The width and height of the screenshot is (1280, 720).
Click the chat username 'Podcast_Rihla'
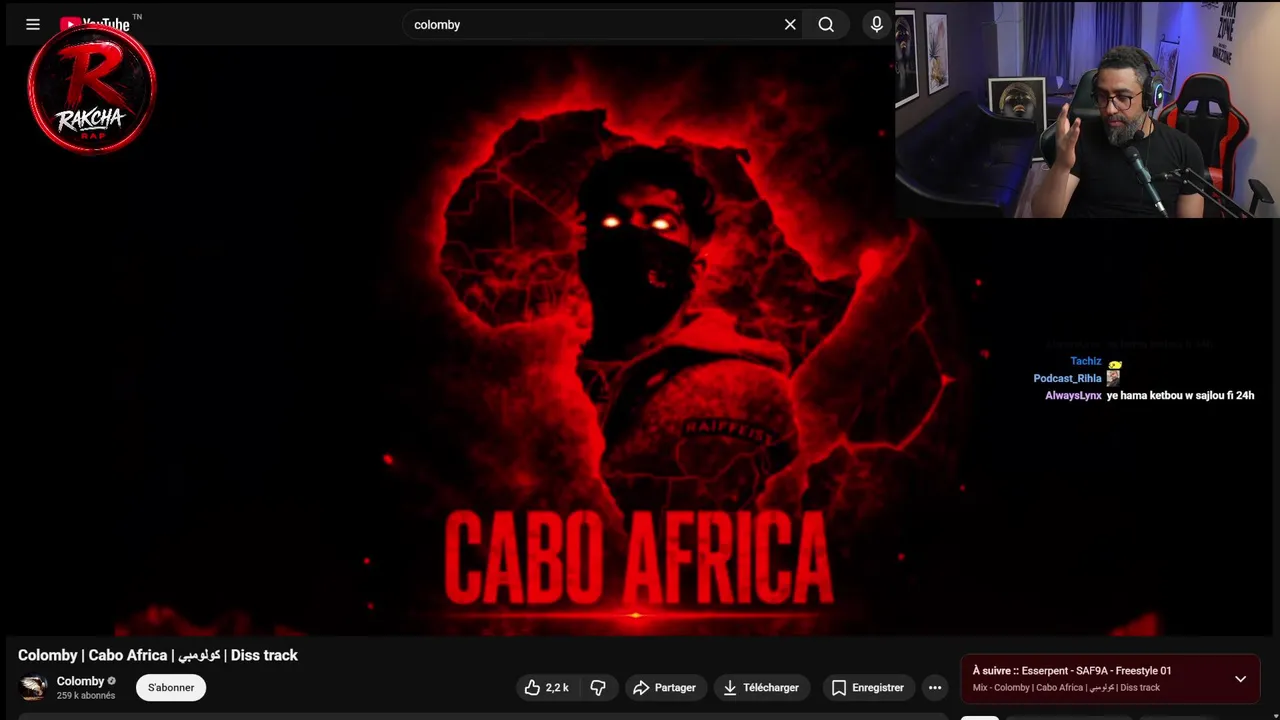tap(1067, 378)
